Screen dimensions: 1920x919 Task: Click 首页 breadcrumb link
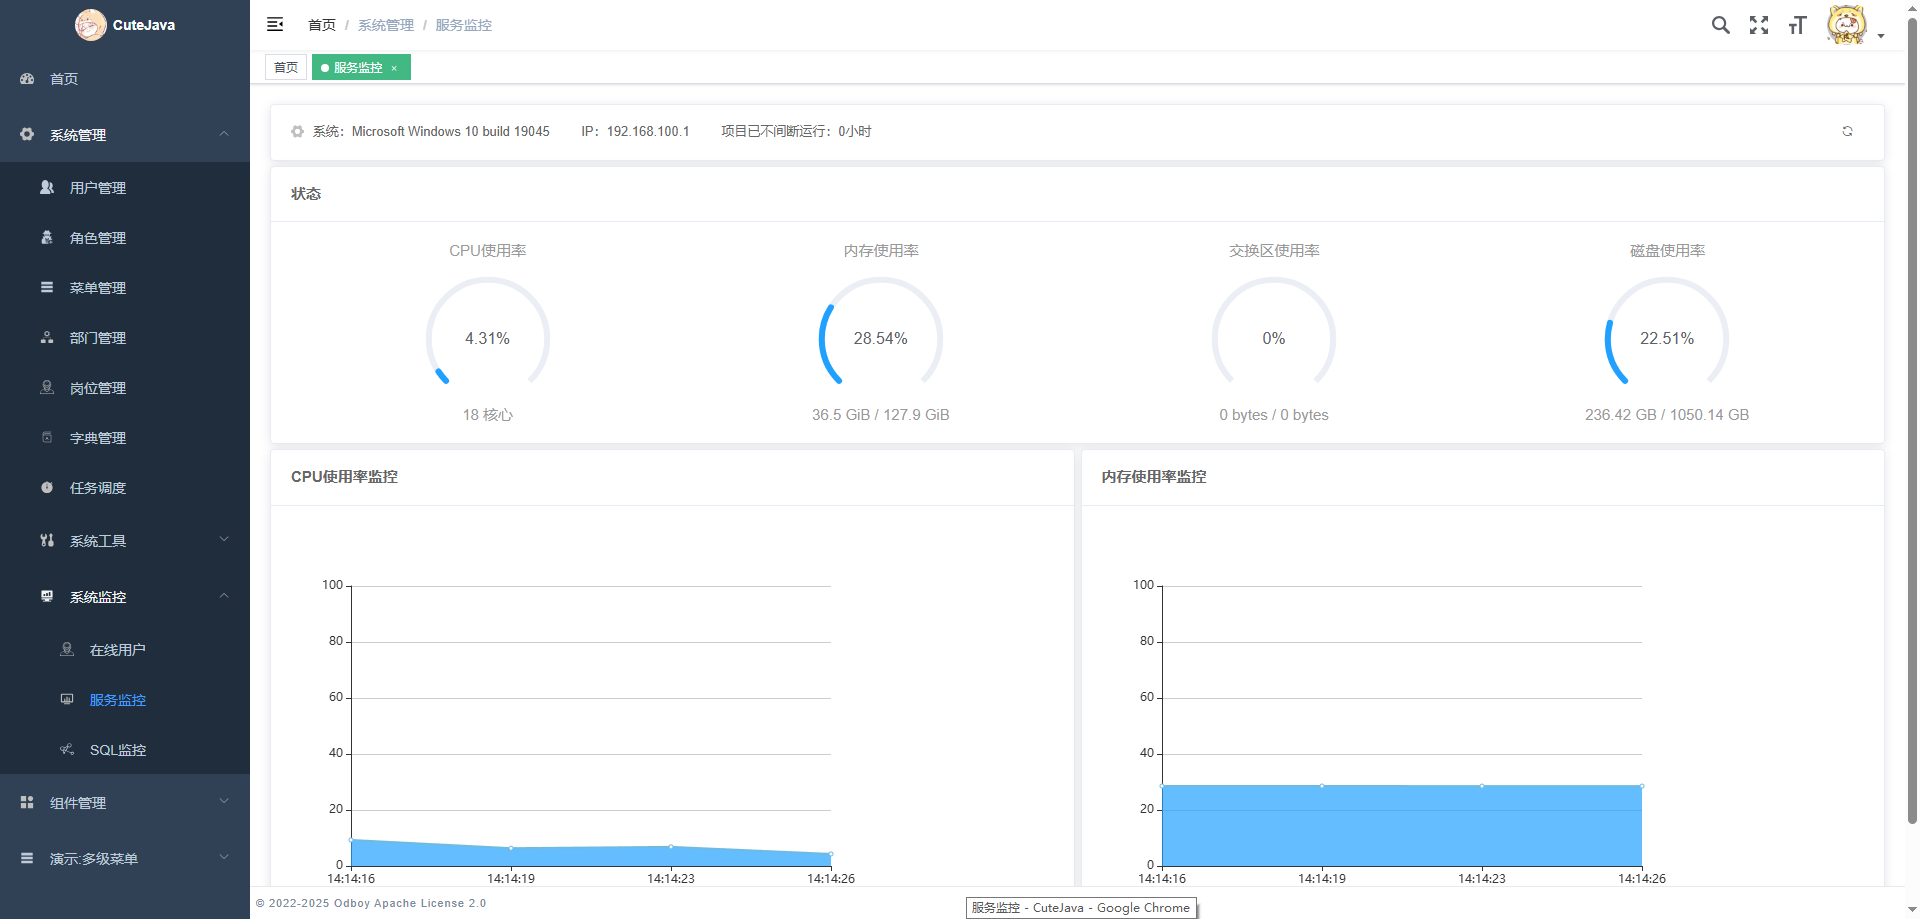click(322, 25)
